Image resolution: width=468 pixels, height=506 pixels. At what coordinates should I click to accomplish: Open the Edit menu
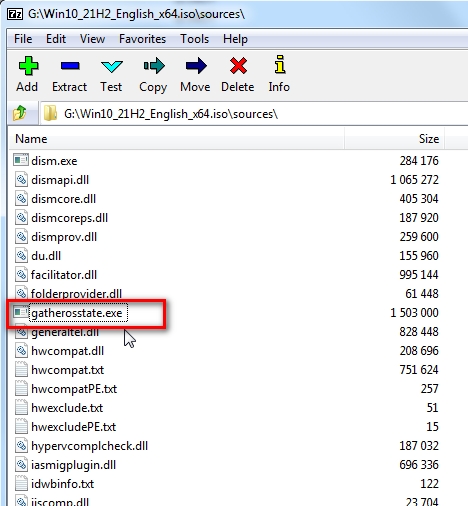(x=56, y=39)
